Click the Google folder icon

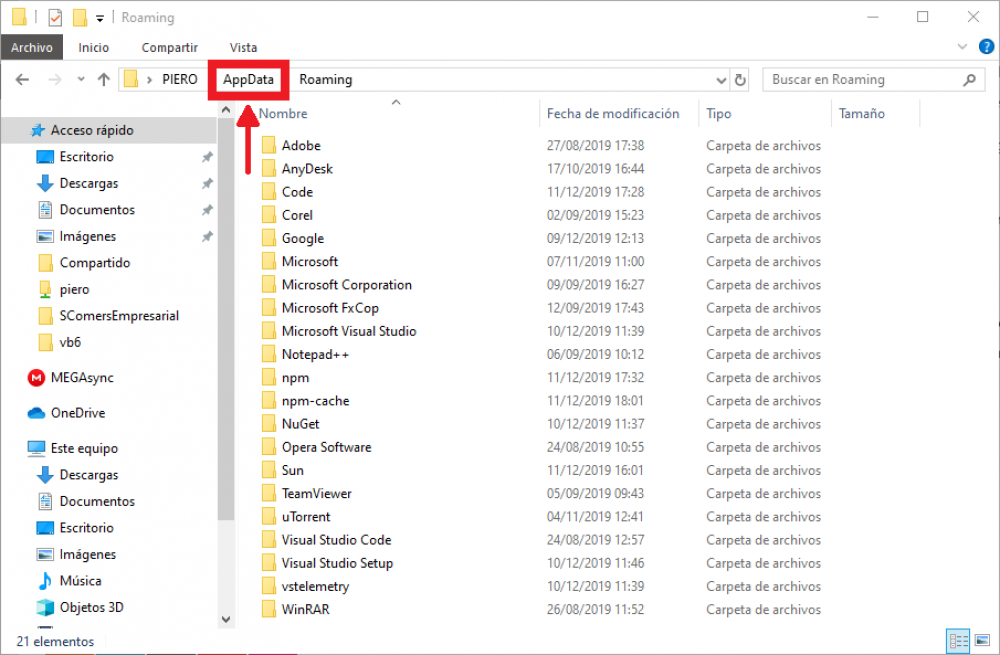(269, 238)
